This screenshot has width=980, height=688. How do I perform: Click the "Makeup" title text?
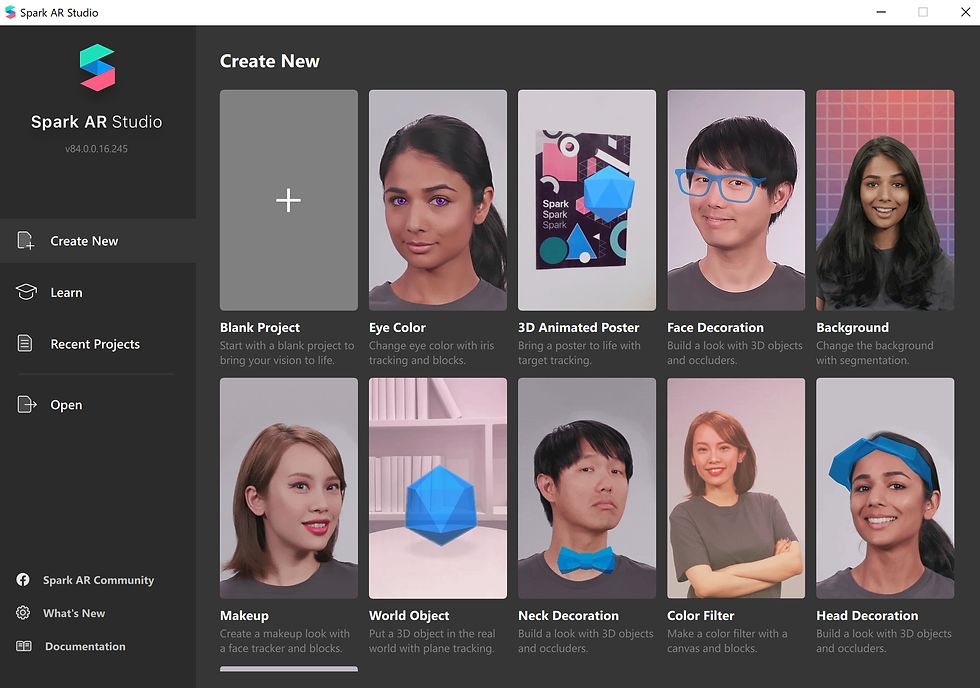click(244, 616)
